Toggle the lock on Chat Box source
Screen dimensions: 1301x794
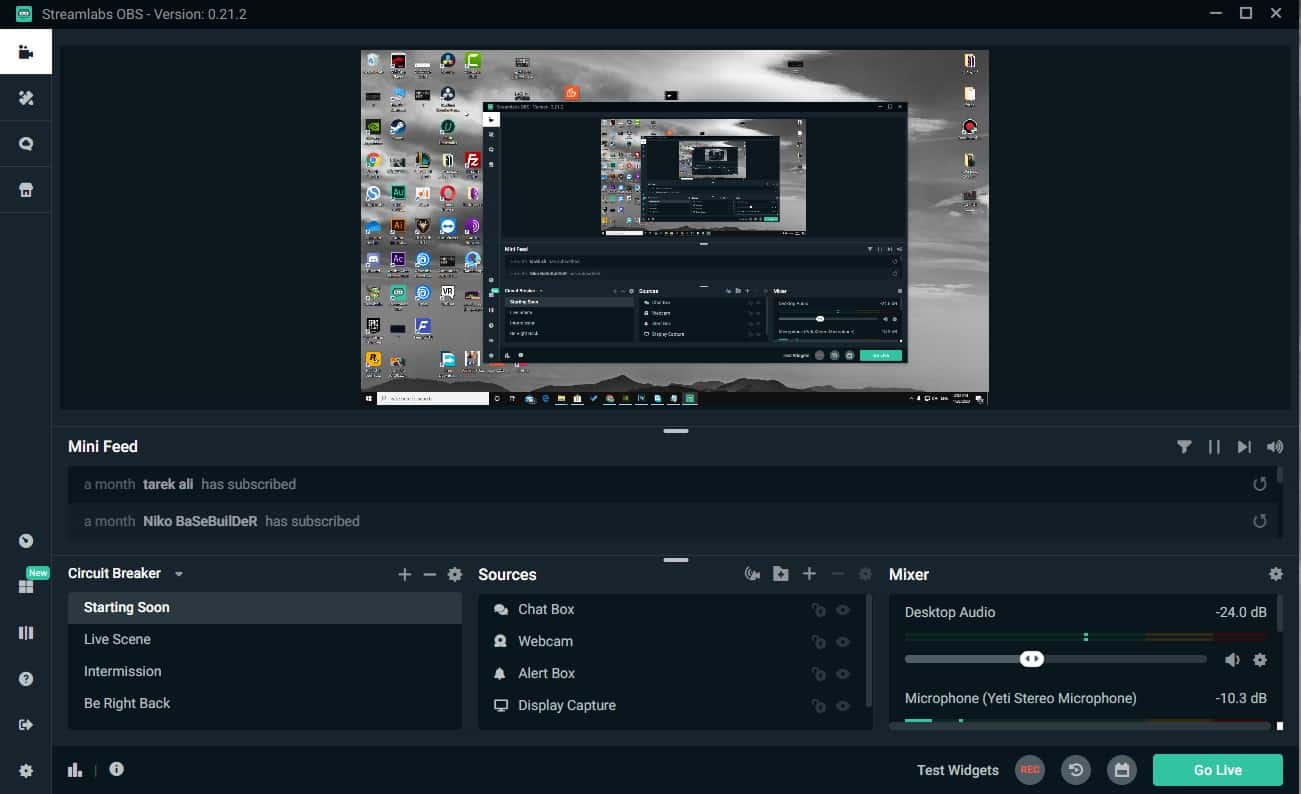pos(818,610)
